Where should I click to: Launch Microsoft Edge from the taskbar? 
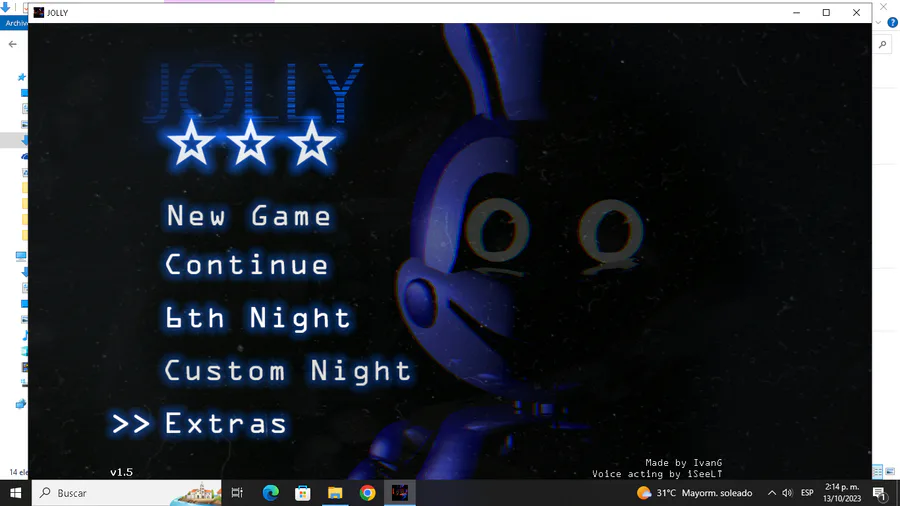pos(270,493)
